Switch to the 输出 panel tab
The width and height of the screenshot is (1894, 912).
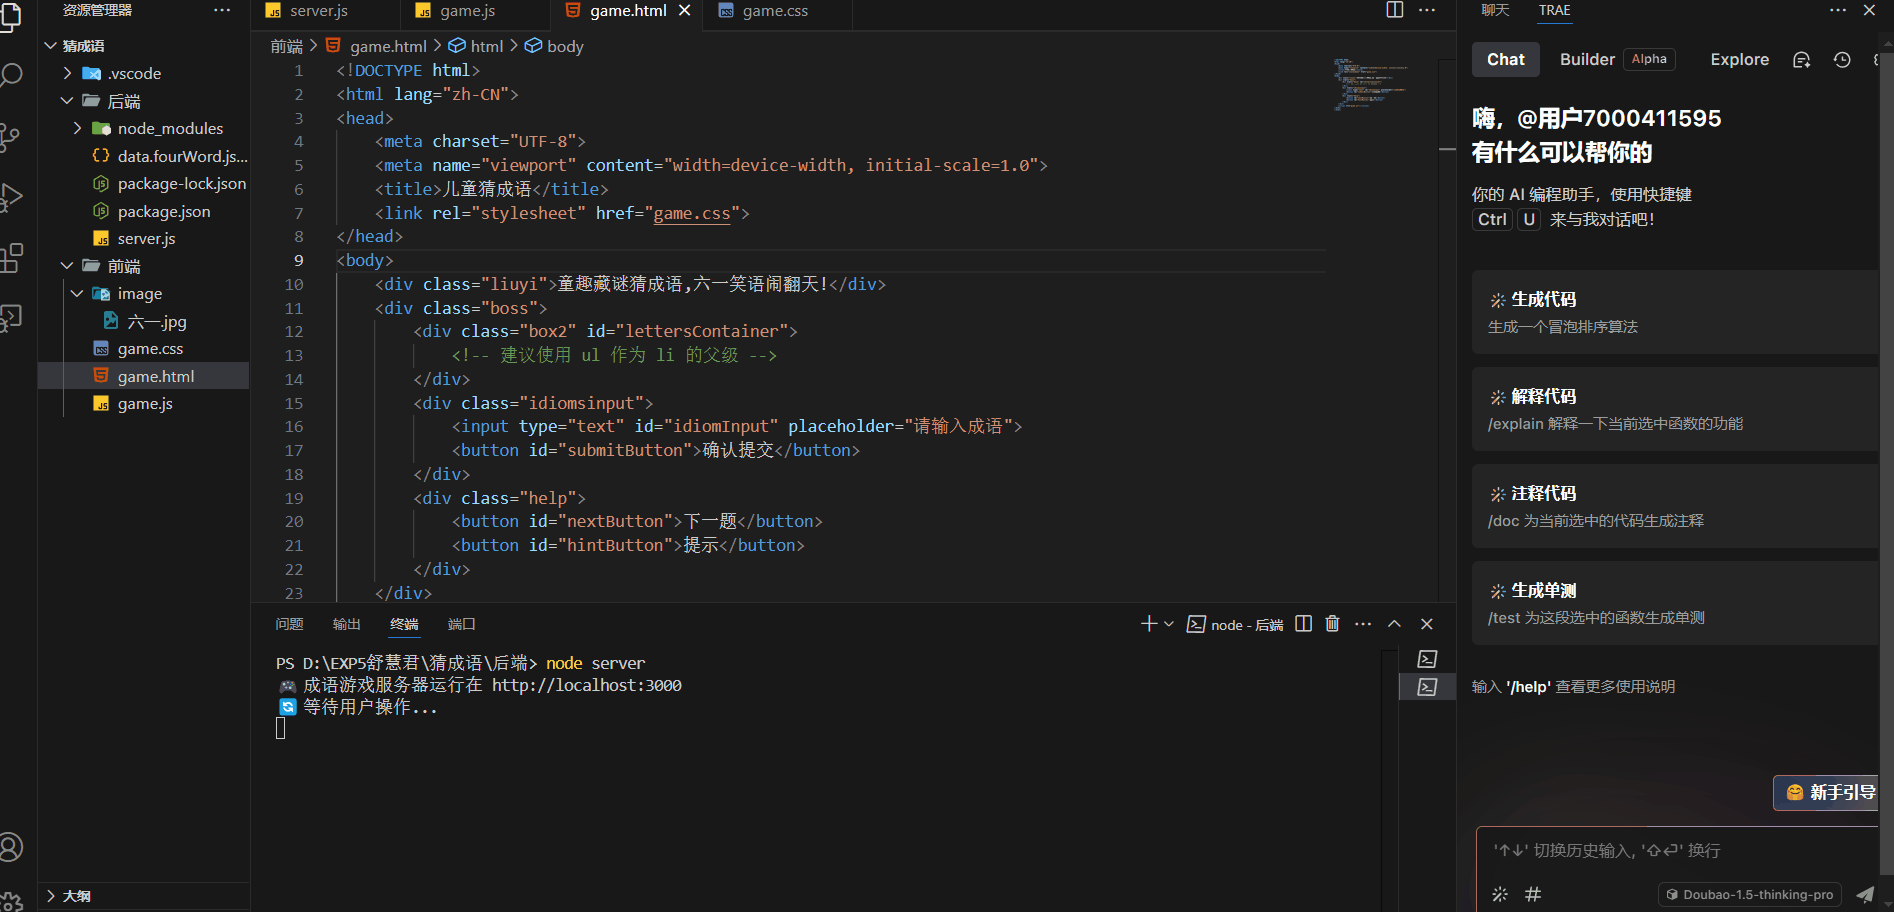[346, 624]
